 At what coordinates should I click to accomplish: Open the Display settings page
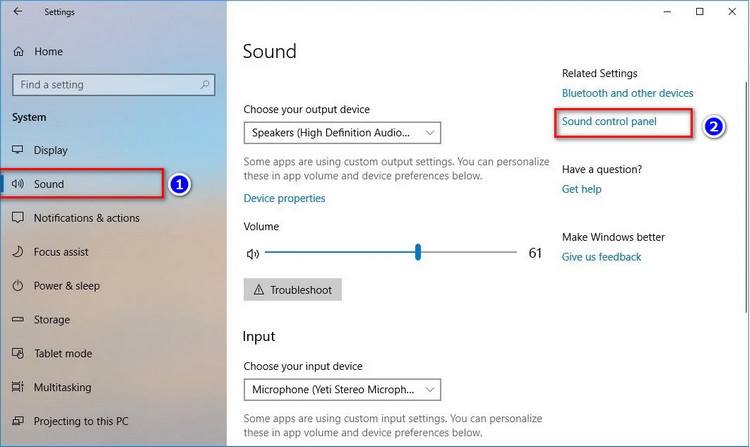click(x=50, y=150)
